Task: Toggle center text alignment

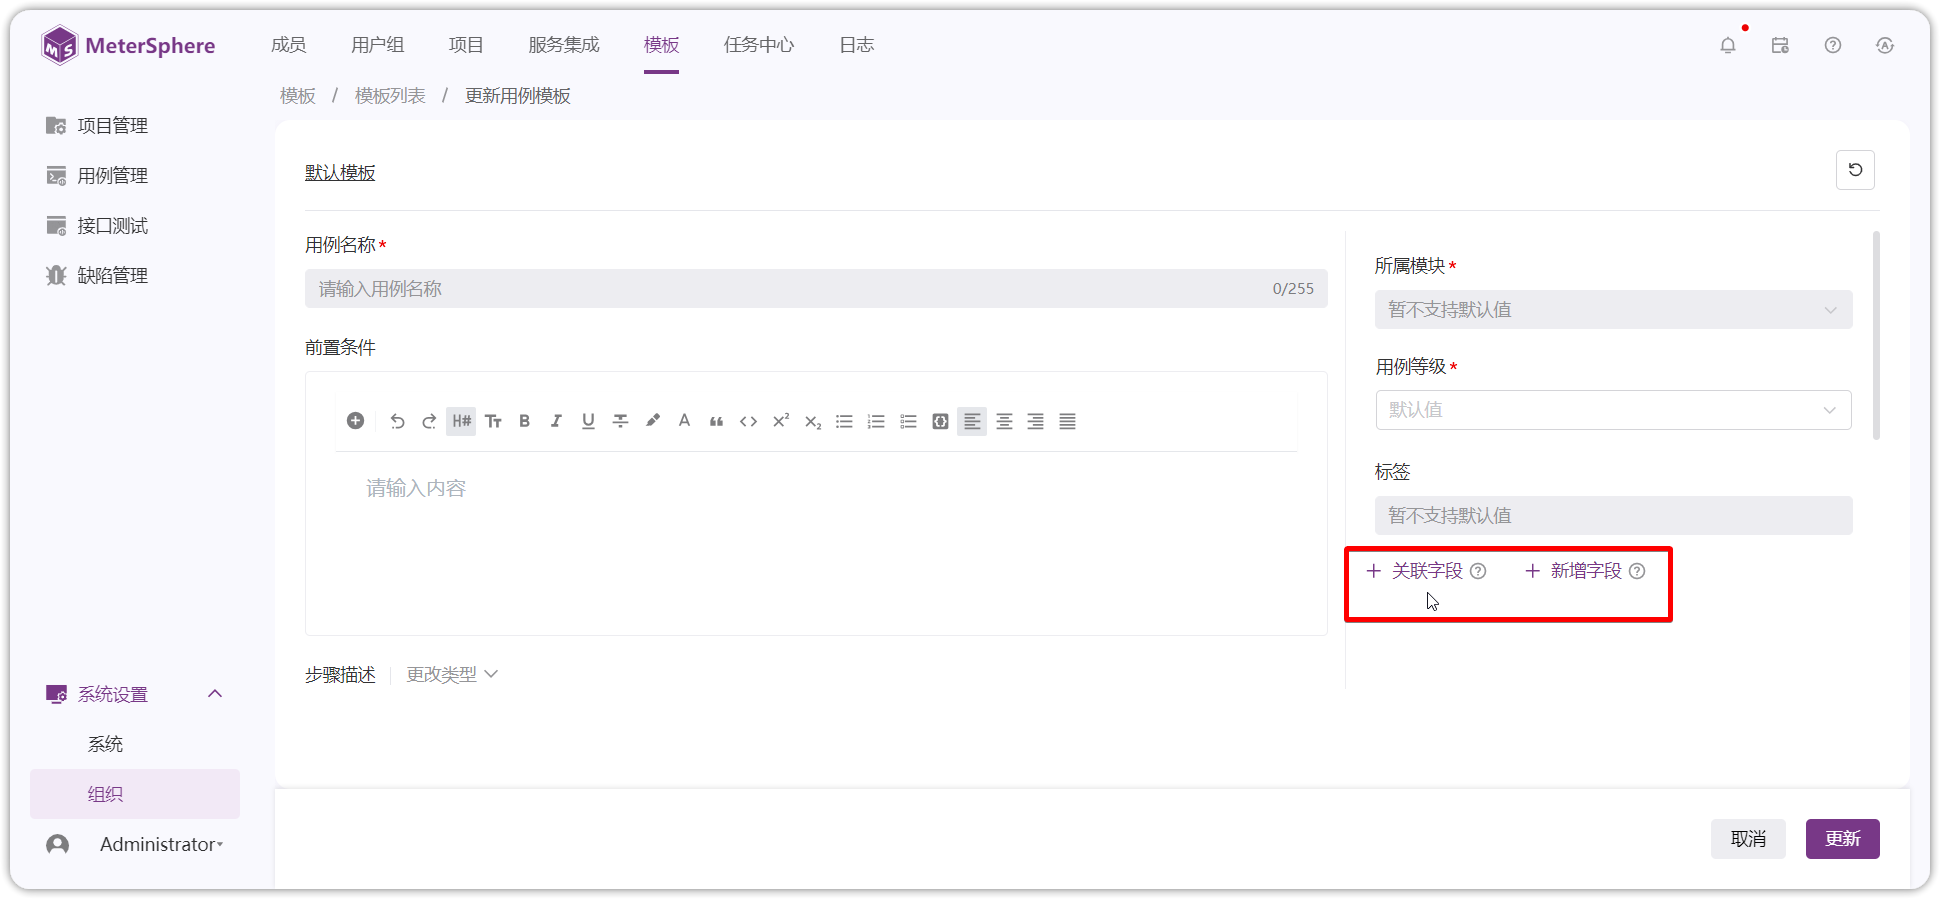Action: click(1004, 421)
